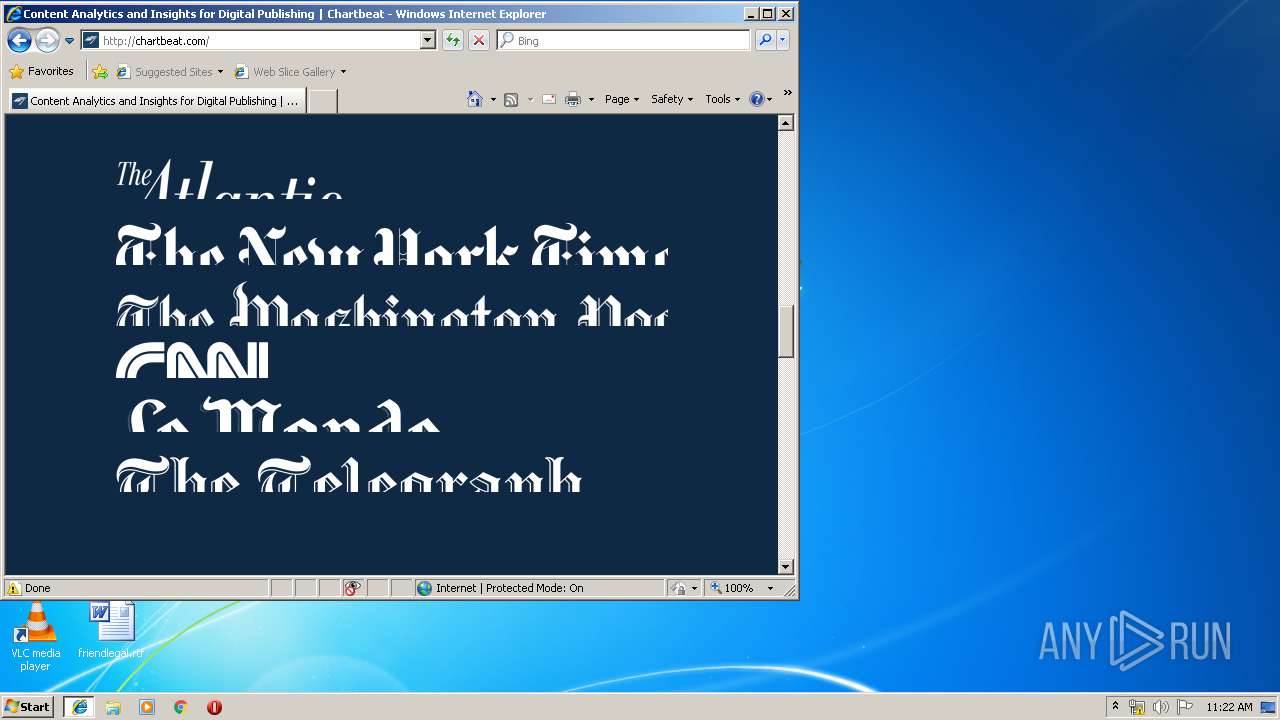Click The New York Times logo
This screenshot has width=1280, height=720.
pyautogui.click(x=392, y=246)
